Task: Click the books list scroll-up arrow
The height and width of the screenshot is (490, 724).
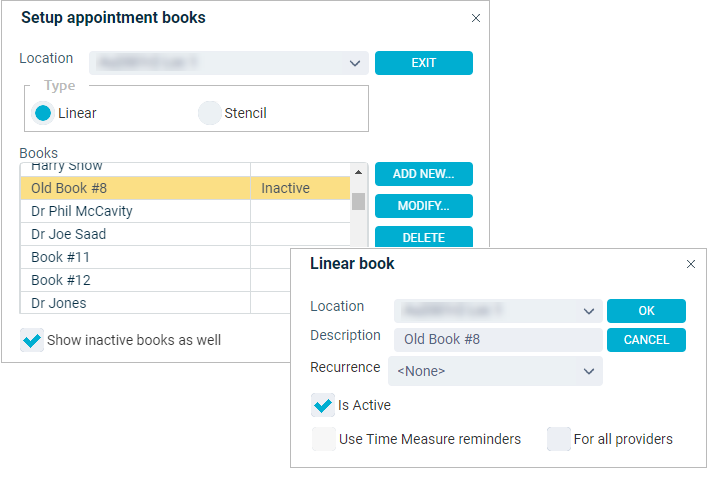Action: (358, 172)
